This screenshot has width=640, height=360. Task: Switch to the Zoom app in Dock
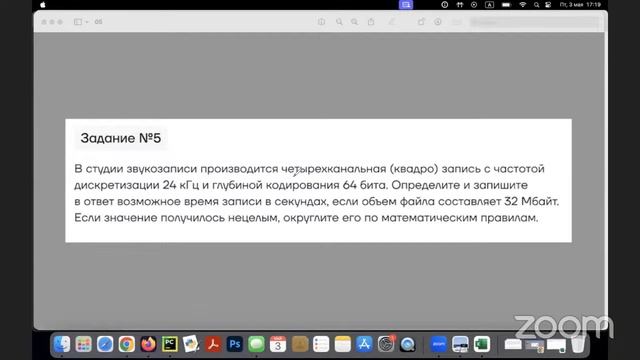(438, 344)
